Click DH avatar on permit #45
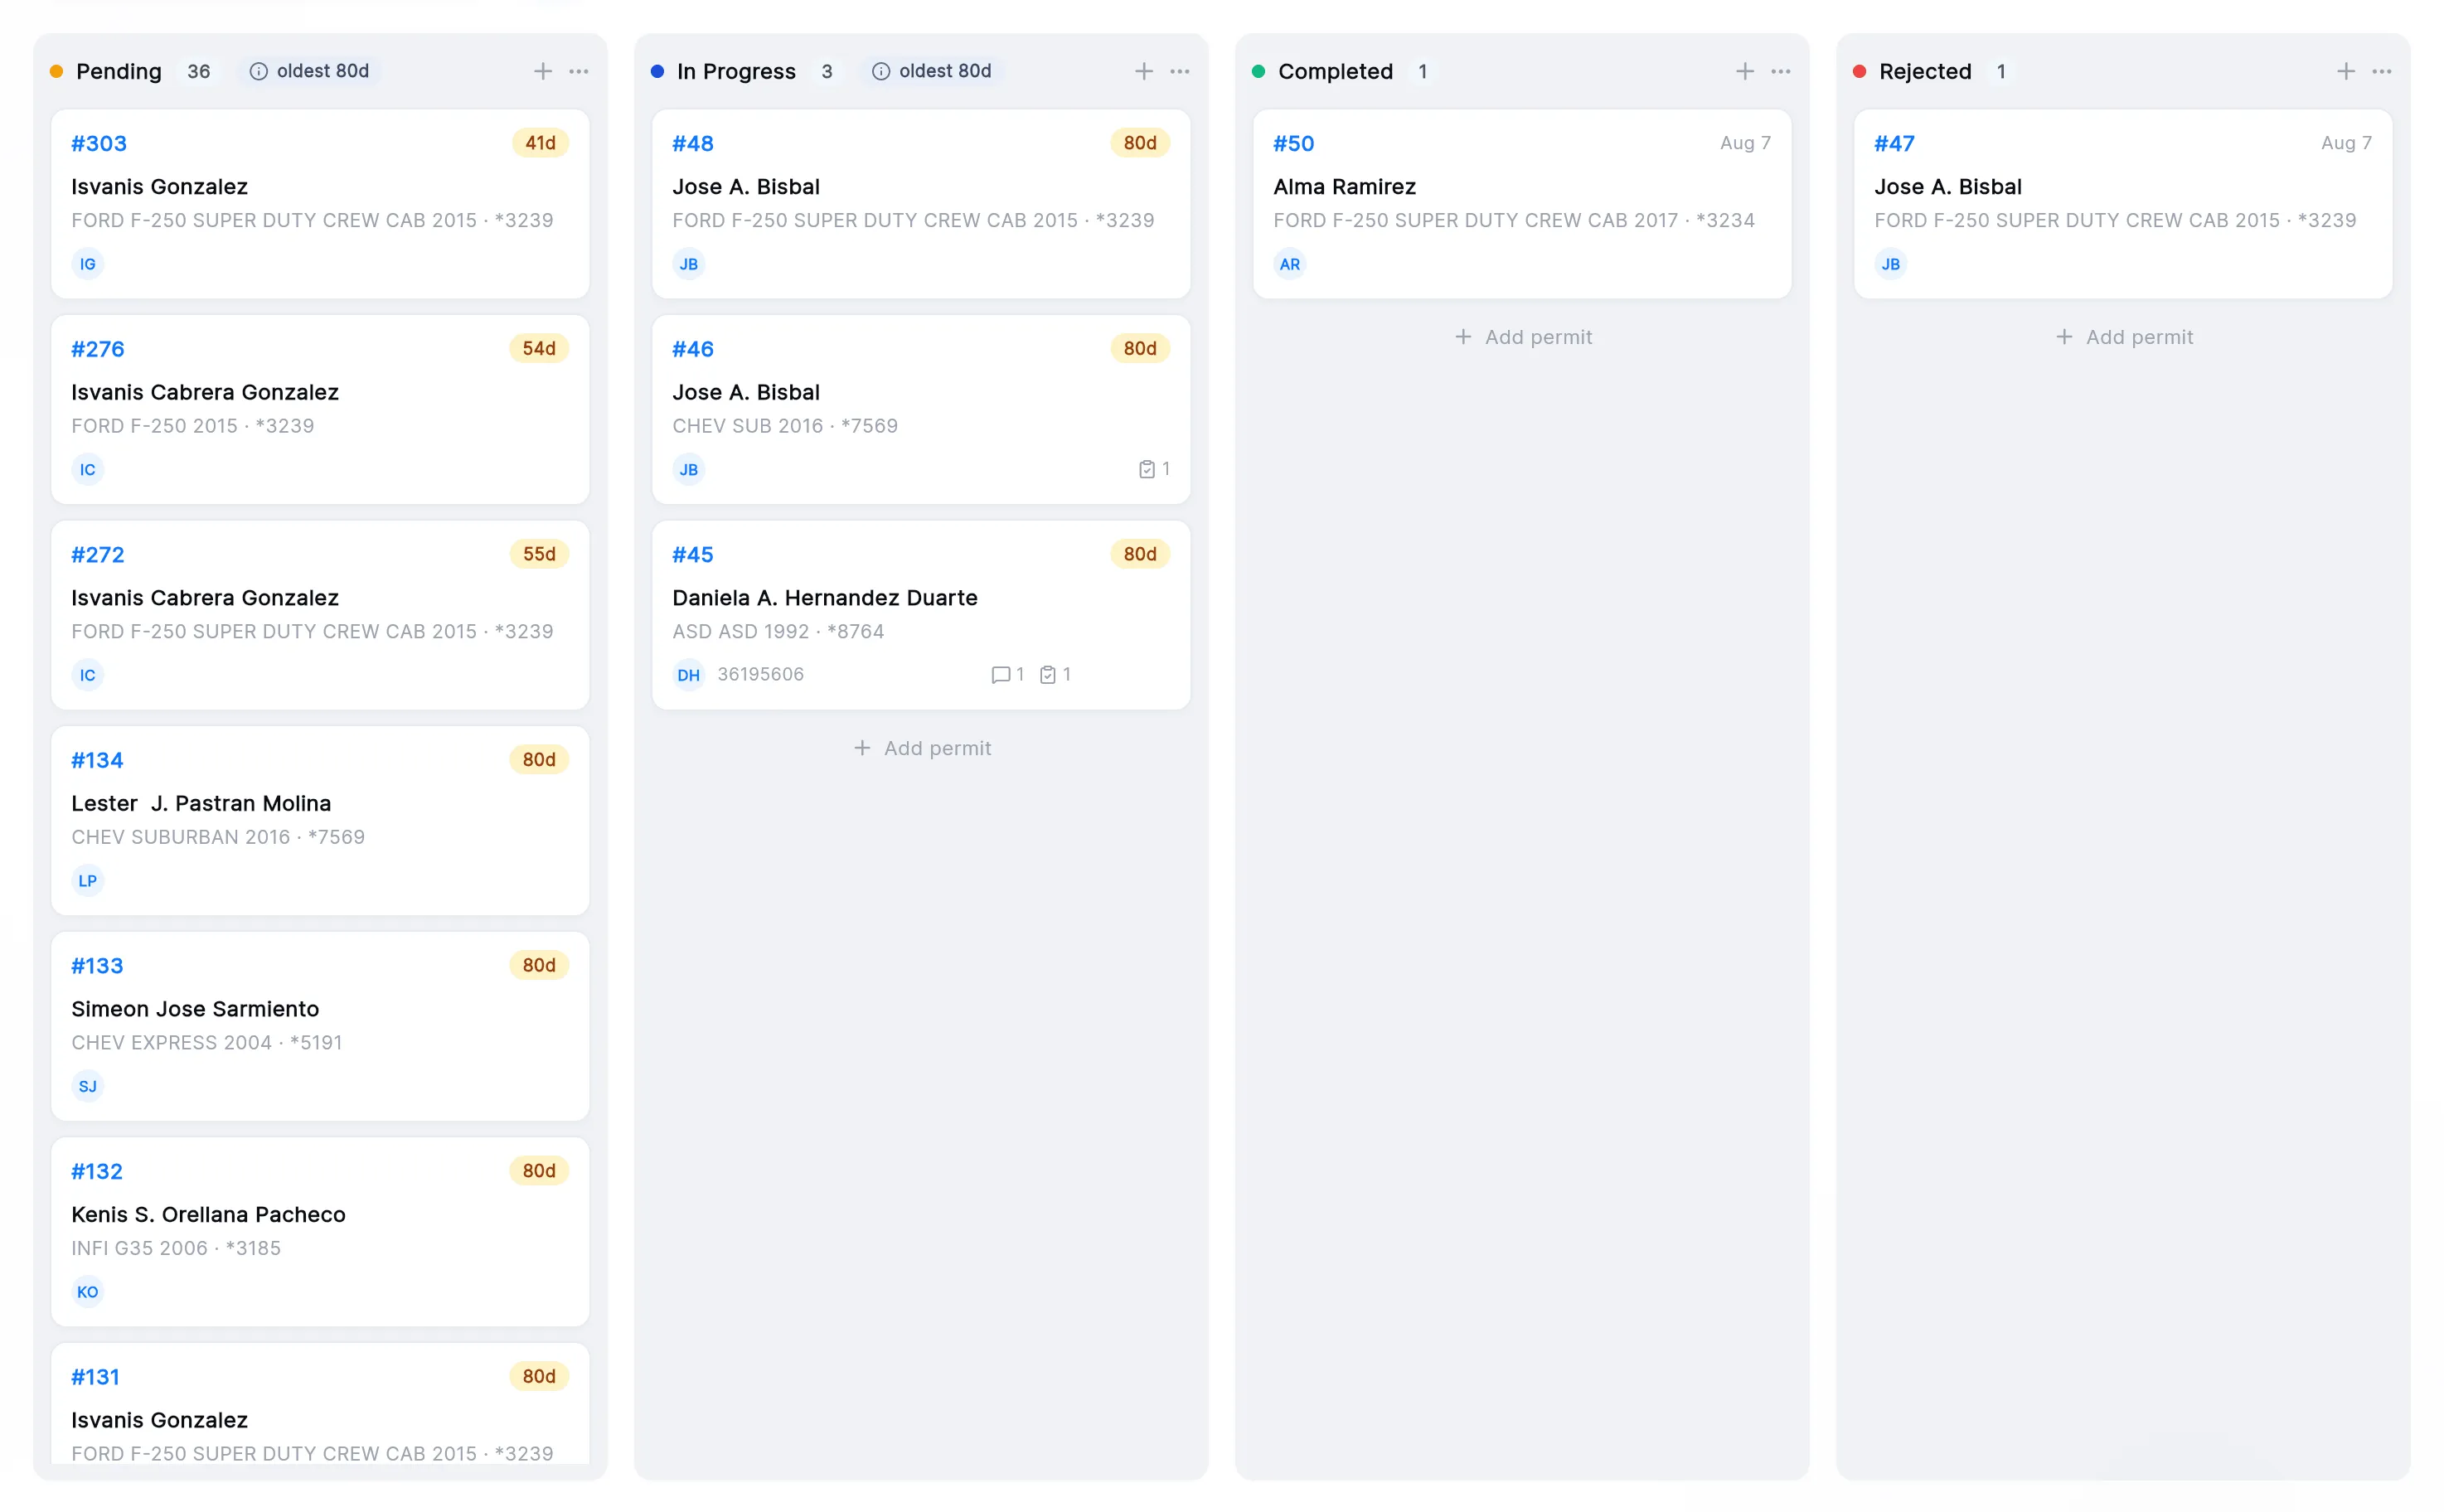The image size is (2444, 1512). coord(689,675)
